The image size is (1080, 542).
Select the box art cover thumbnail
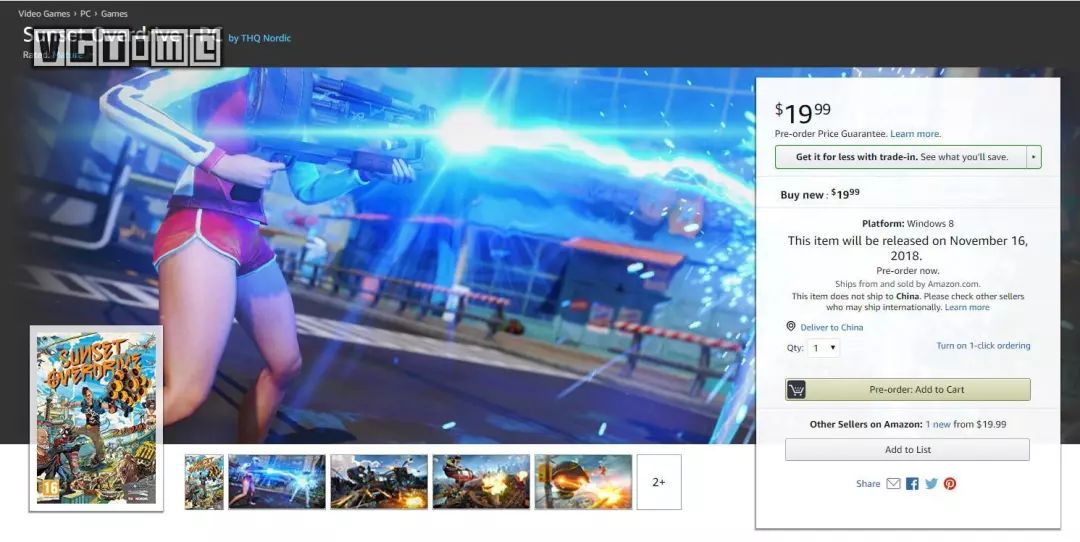coord(205,482)
